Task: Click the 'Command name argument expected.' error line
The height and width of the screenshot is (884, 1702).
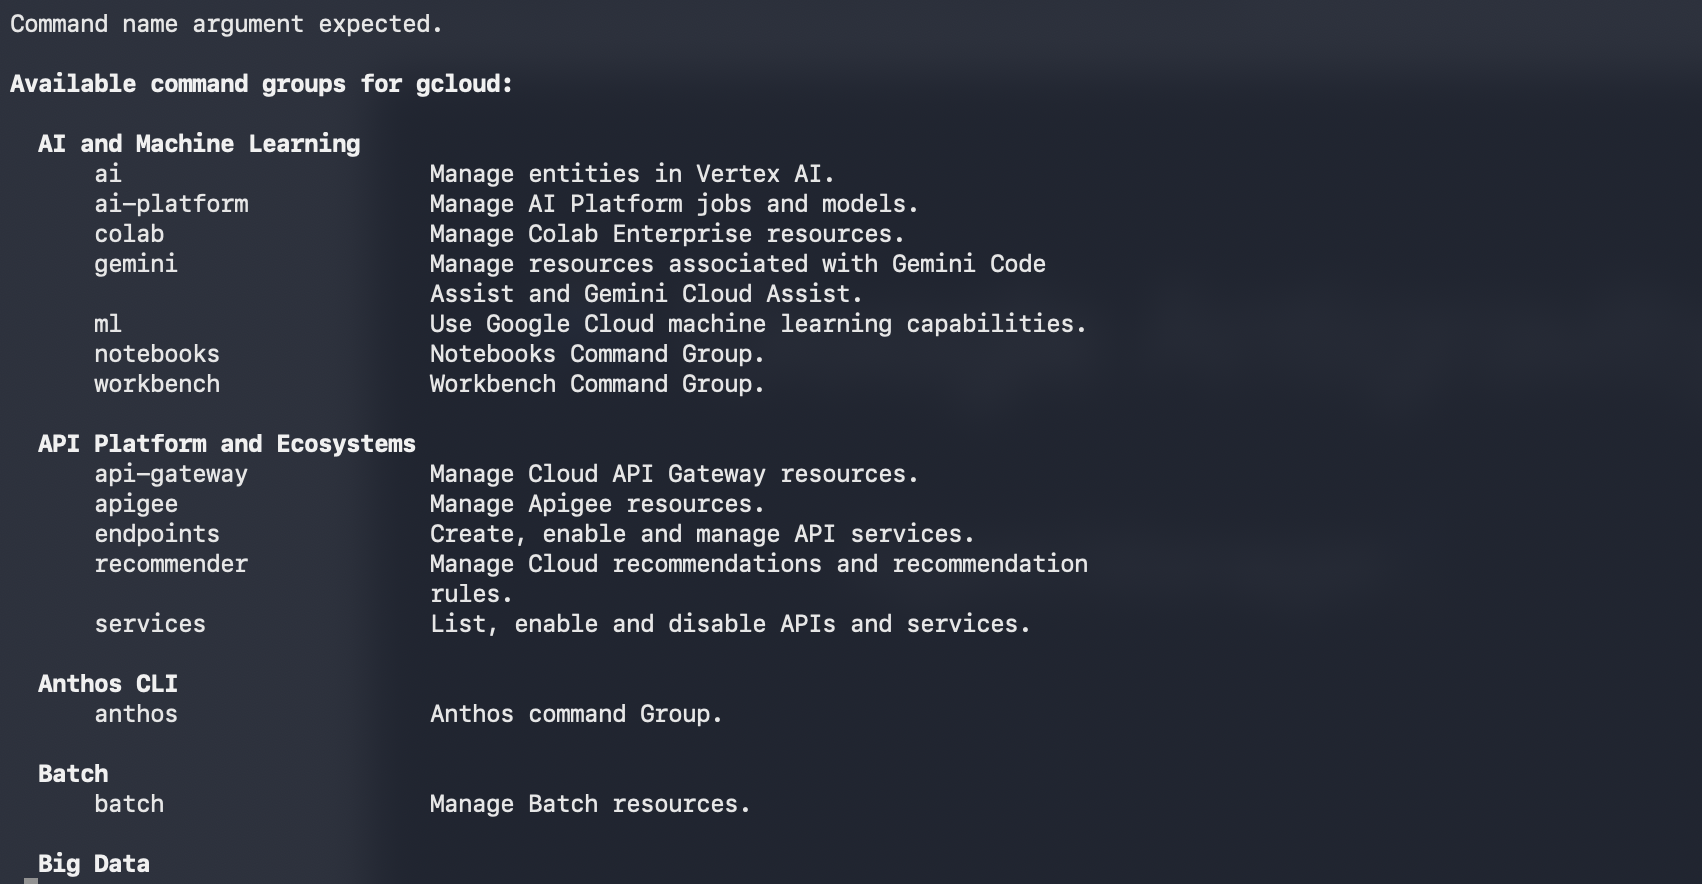Action: (226, 24)
